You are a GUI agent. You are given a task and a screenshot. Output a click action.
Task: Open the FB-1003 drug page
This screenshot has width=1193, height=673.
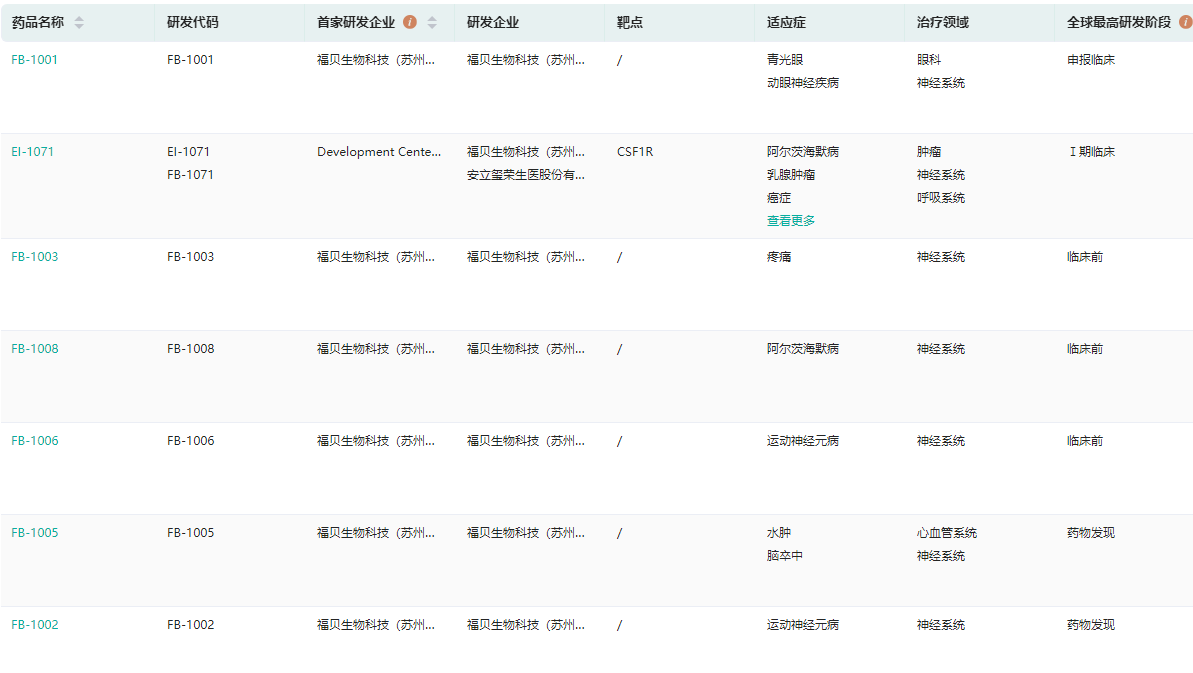pos(35,257)
